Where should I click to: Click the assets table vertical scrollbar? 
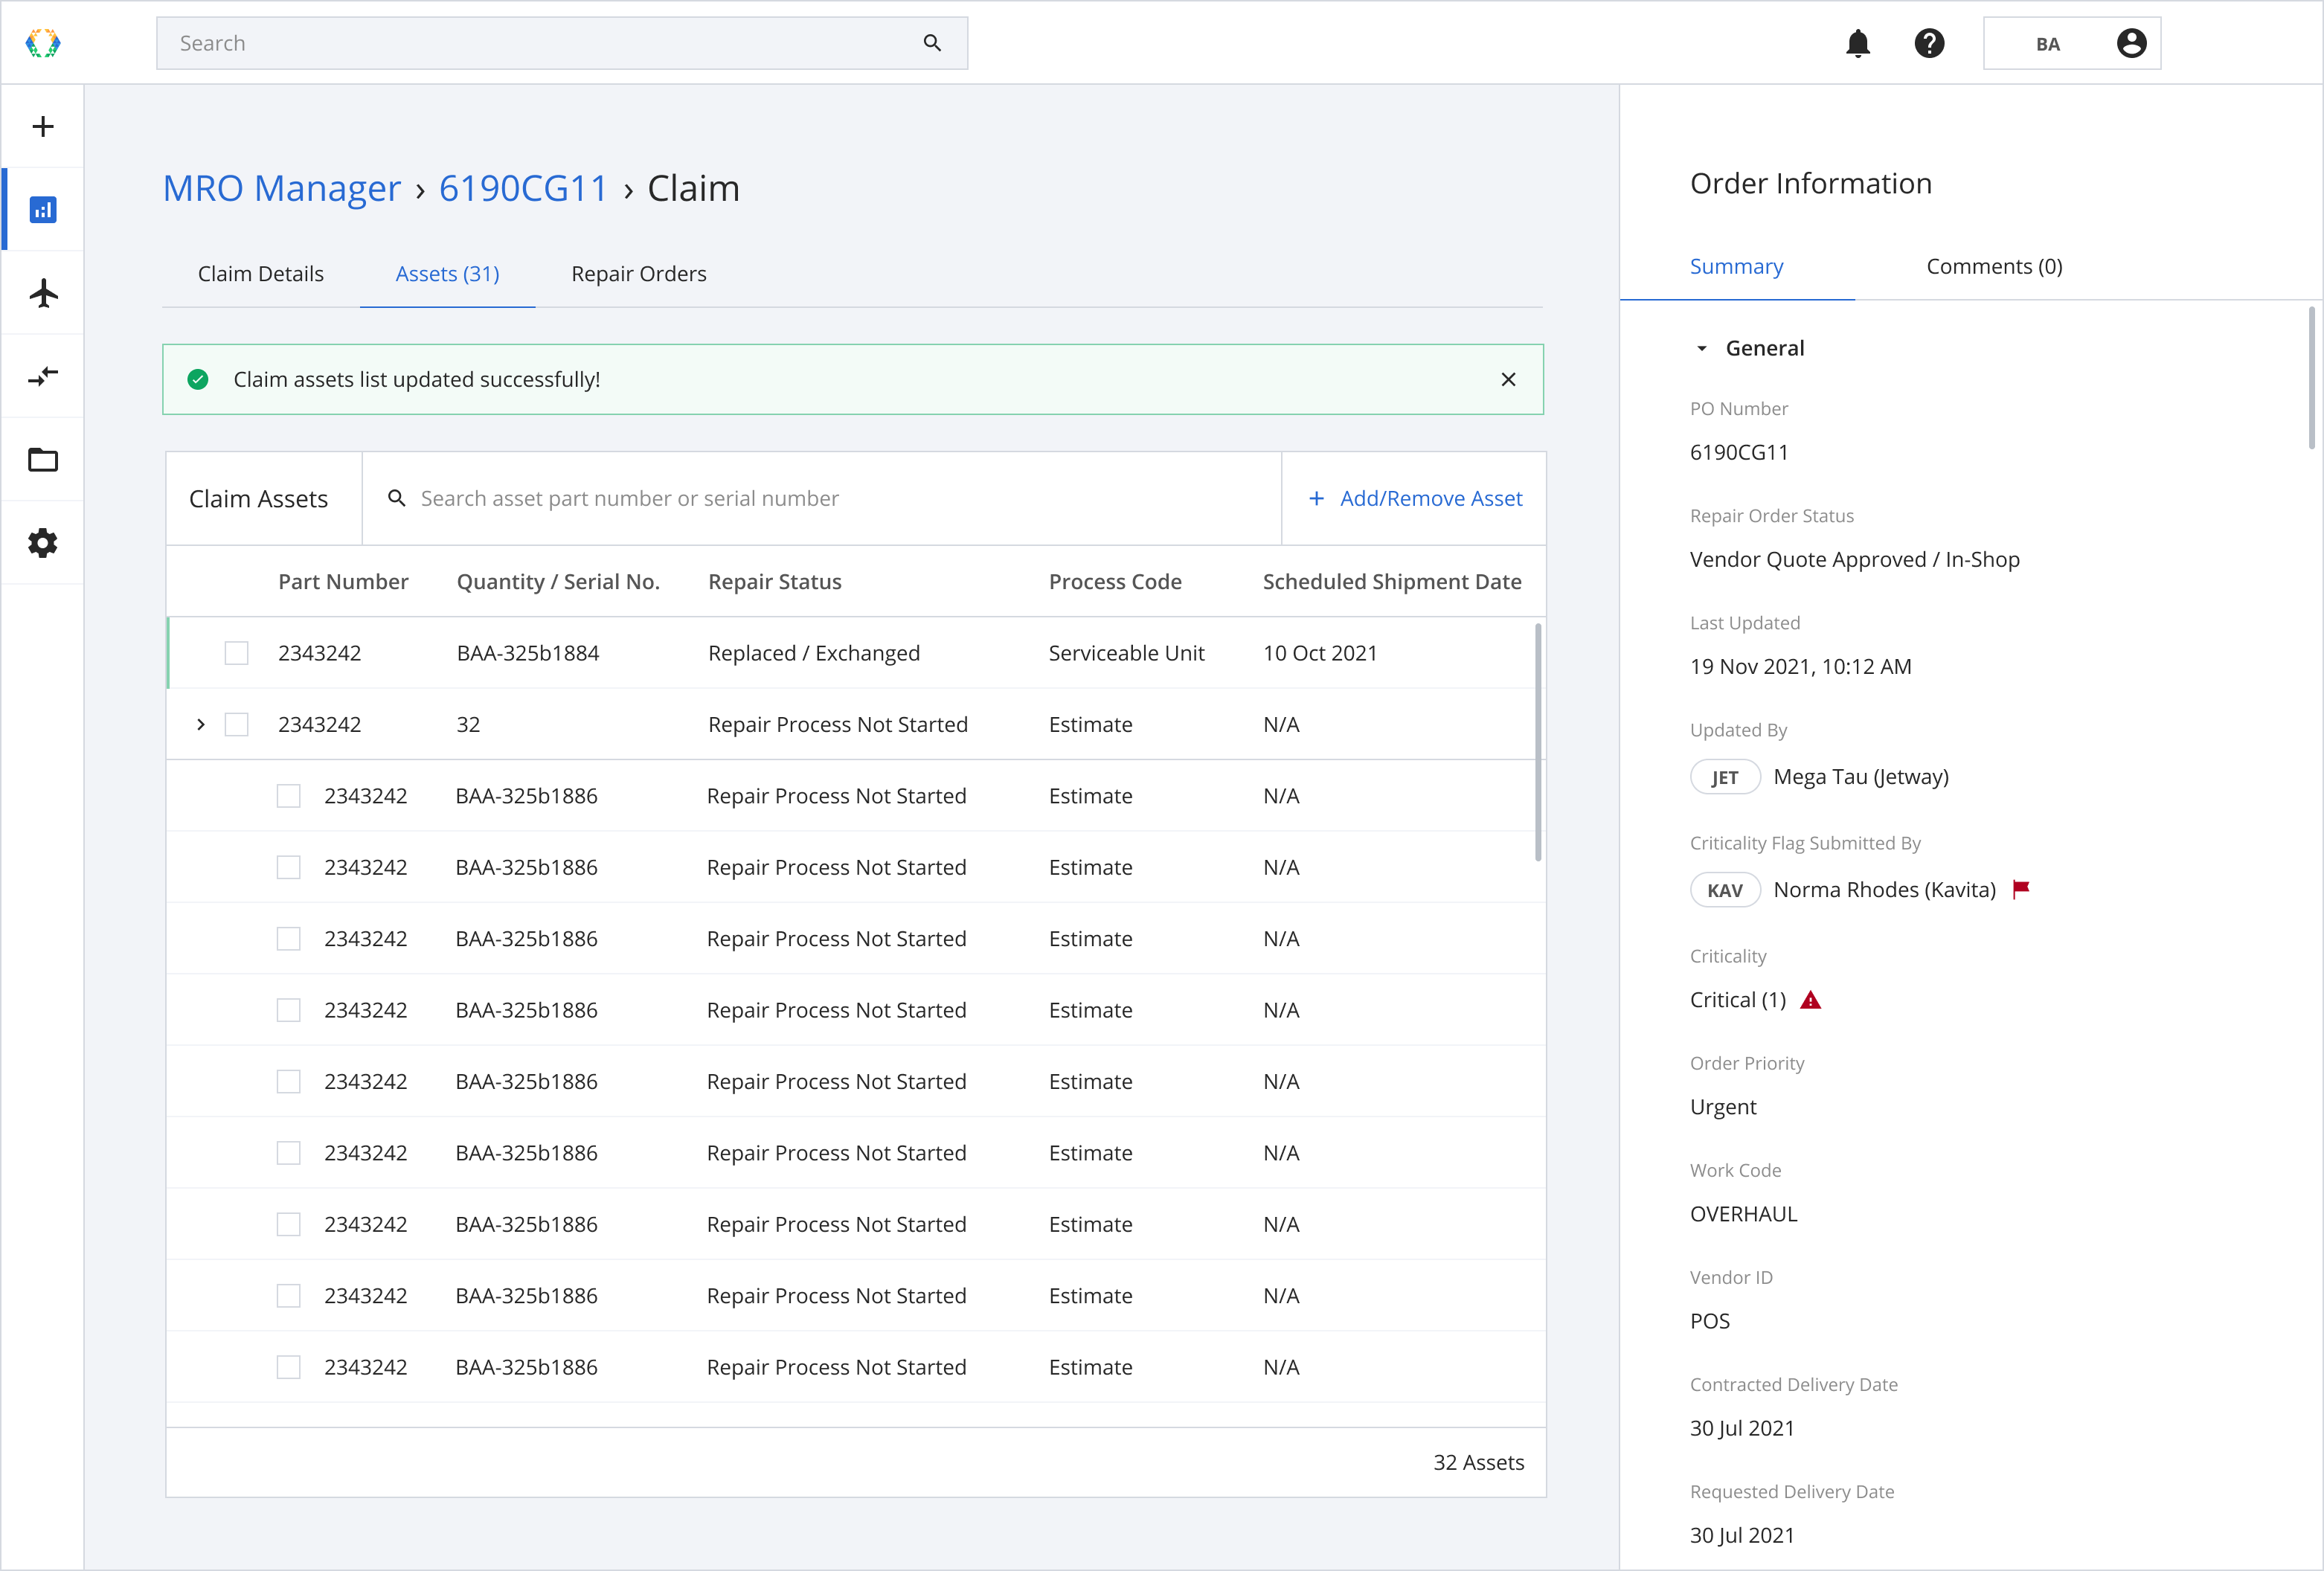[x=1538, y=741]
